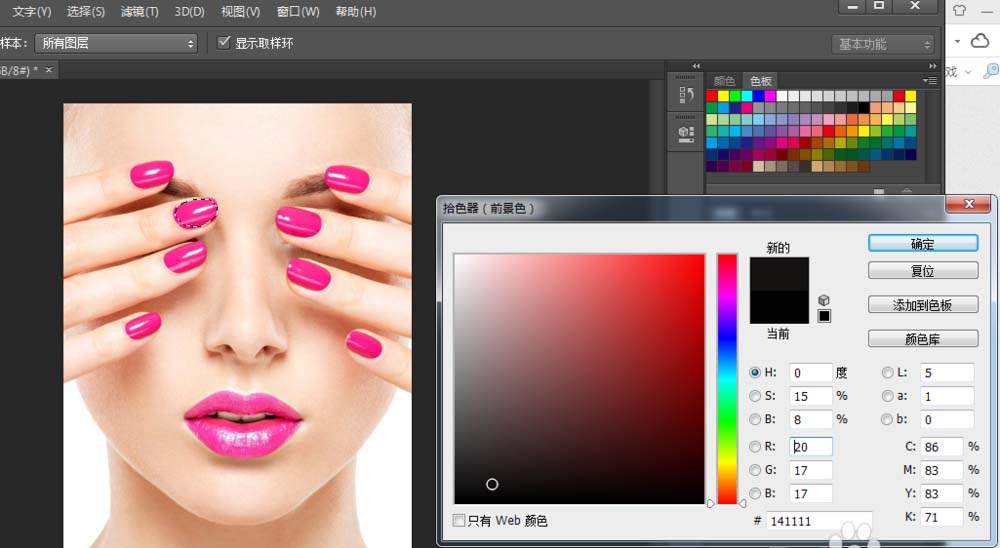The height and width of the screenshot is (548, 1000).
Task: Click the shirt skin icon at top right
Action: coord(960,11)
